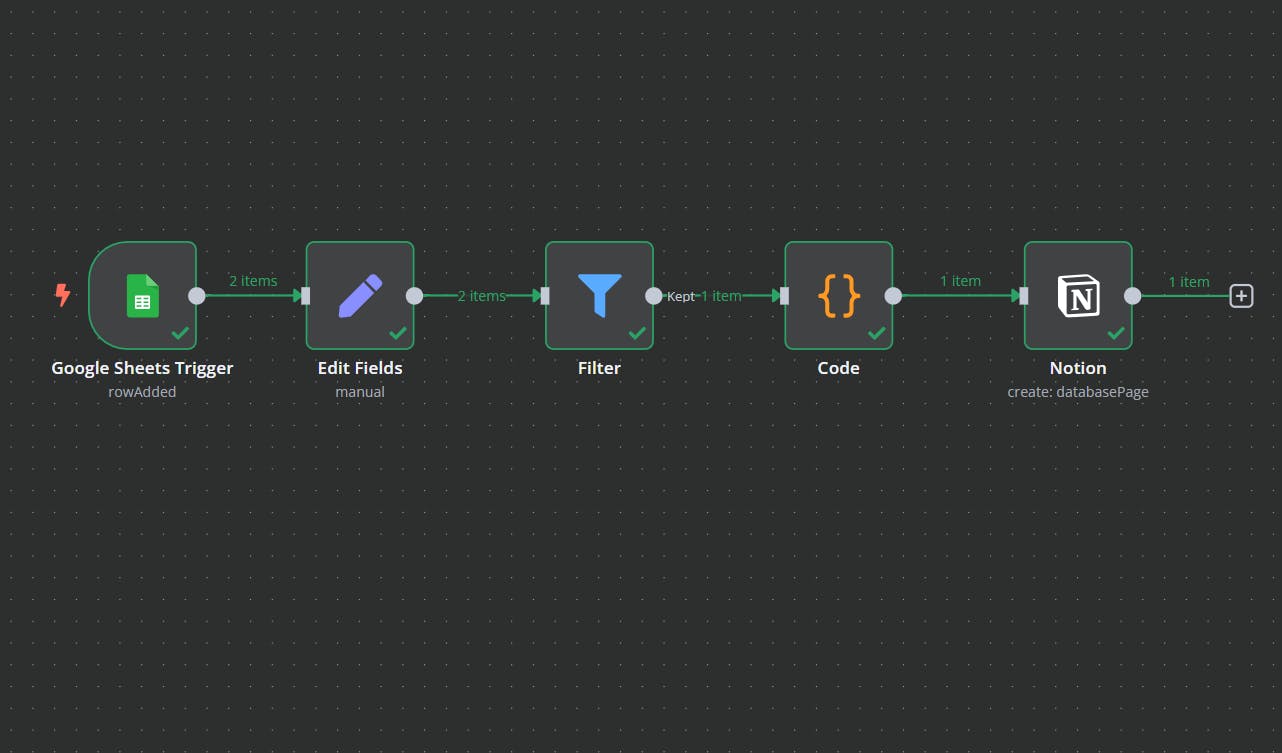Image resolution: width=1282 pixels, height=753 pixels.
Task: Click the Edit Fields output connector dot
Action: pyautogui.click(x=414, y=295)
